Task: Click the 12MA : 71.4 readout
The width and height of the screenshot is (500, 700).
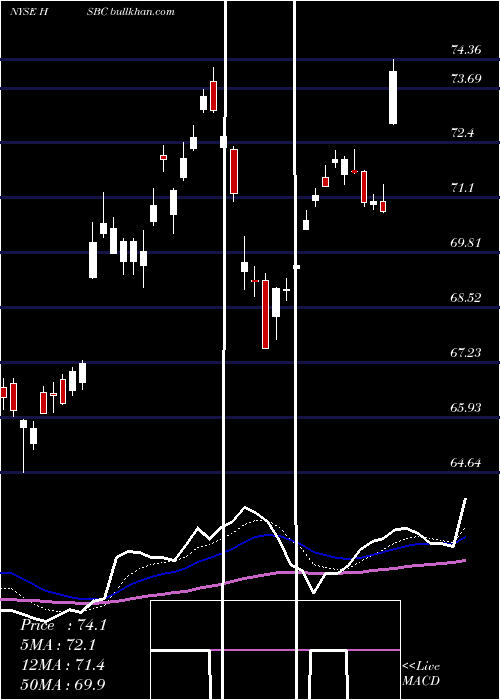Action: tap(63, 665)
